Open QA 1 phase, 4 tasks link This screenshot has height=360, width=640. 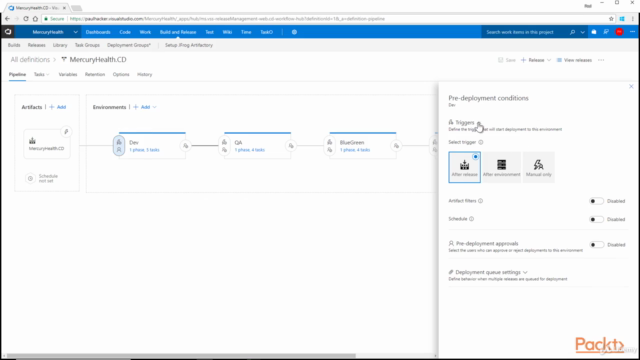[x=250, y=150]
